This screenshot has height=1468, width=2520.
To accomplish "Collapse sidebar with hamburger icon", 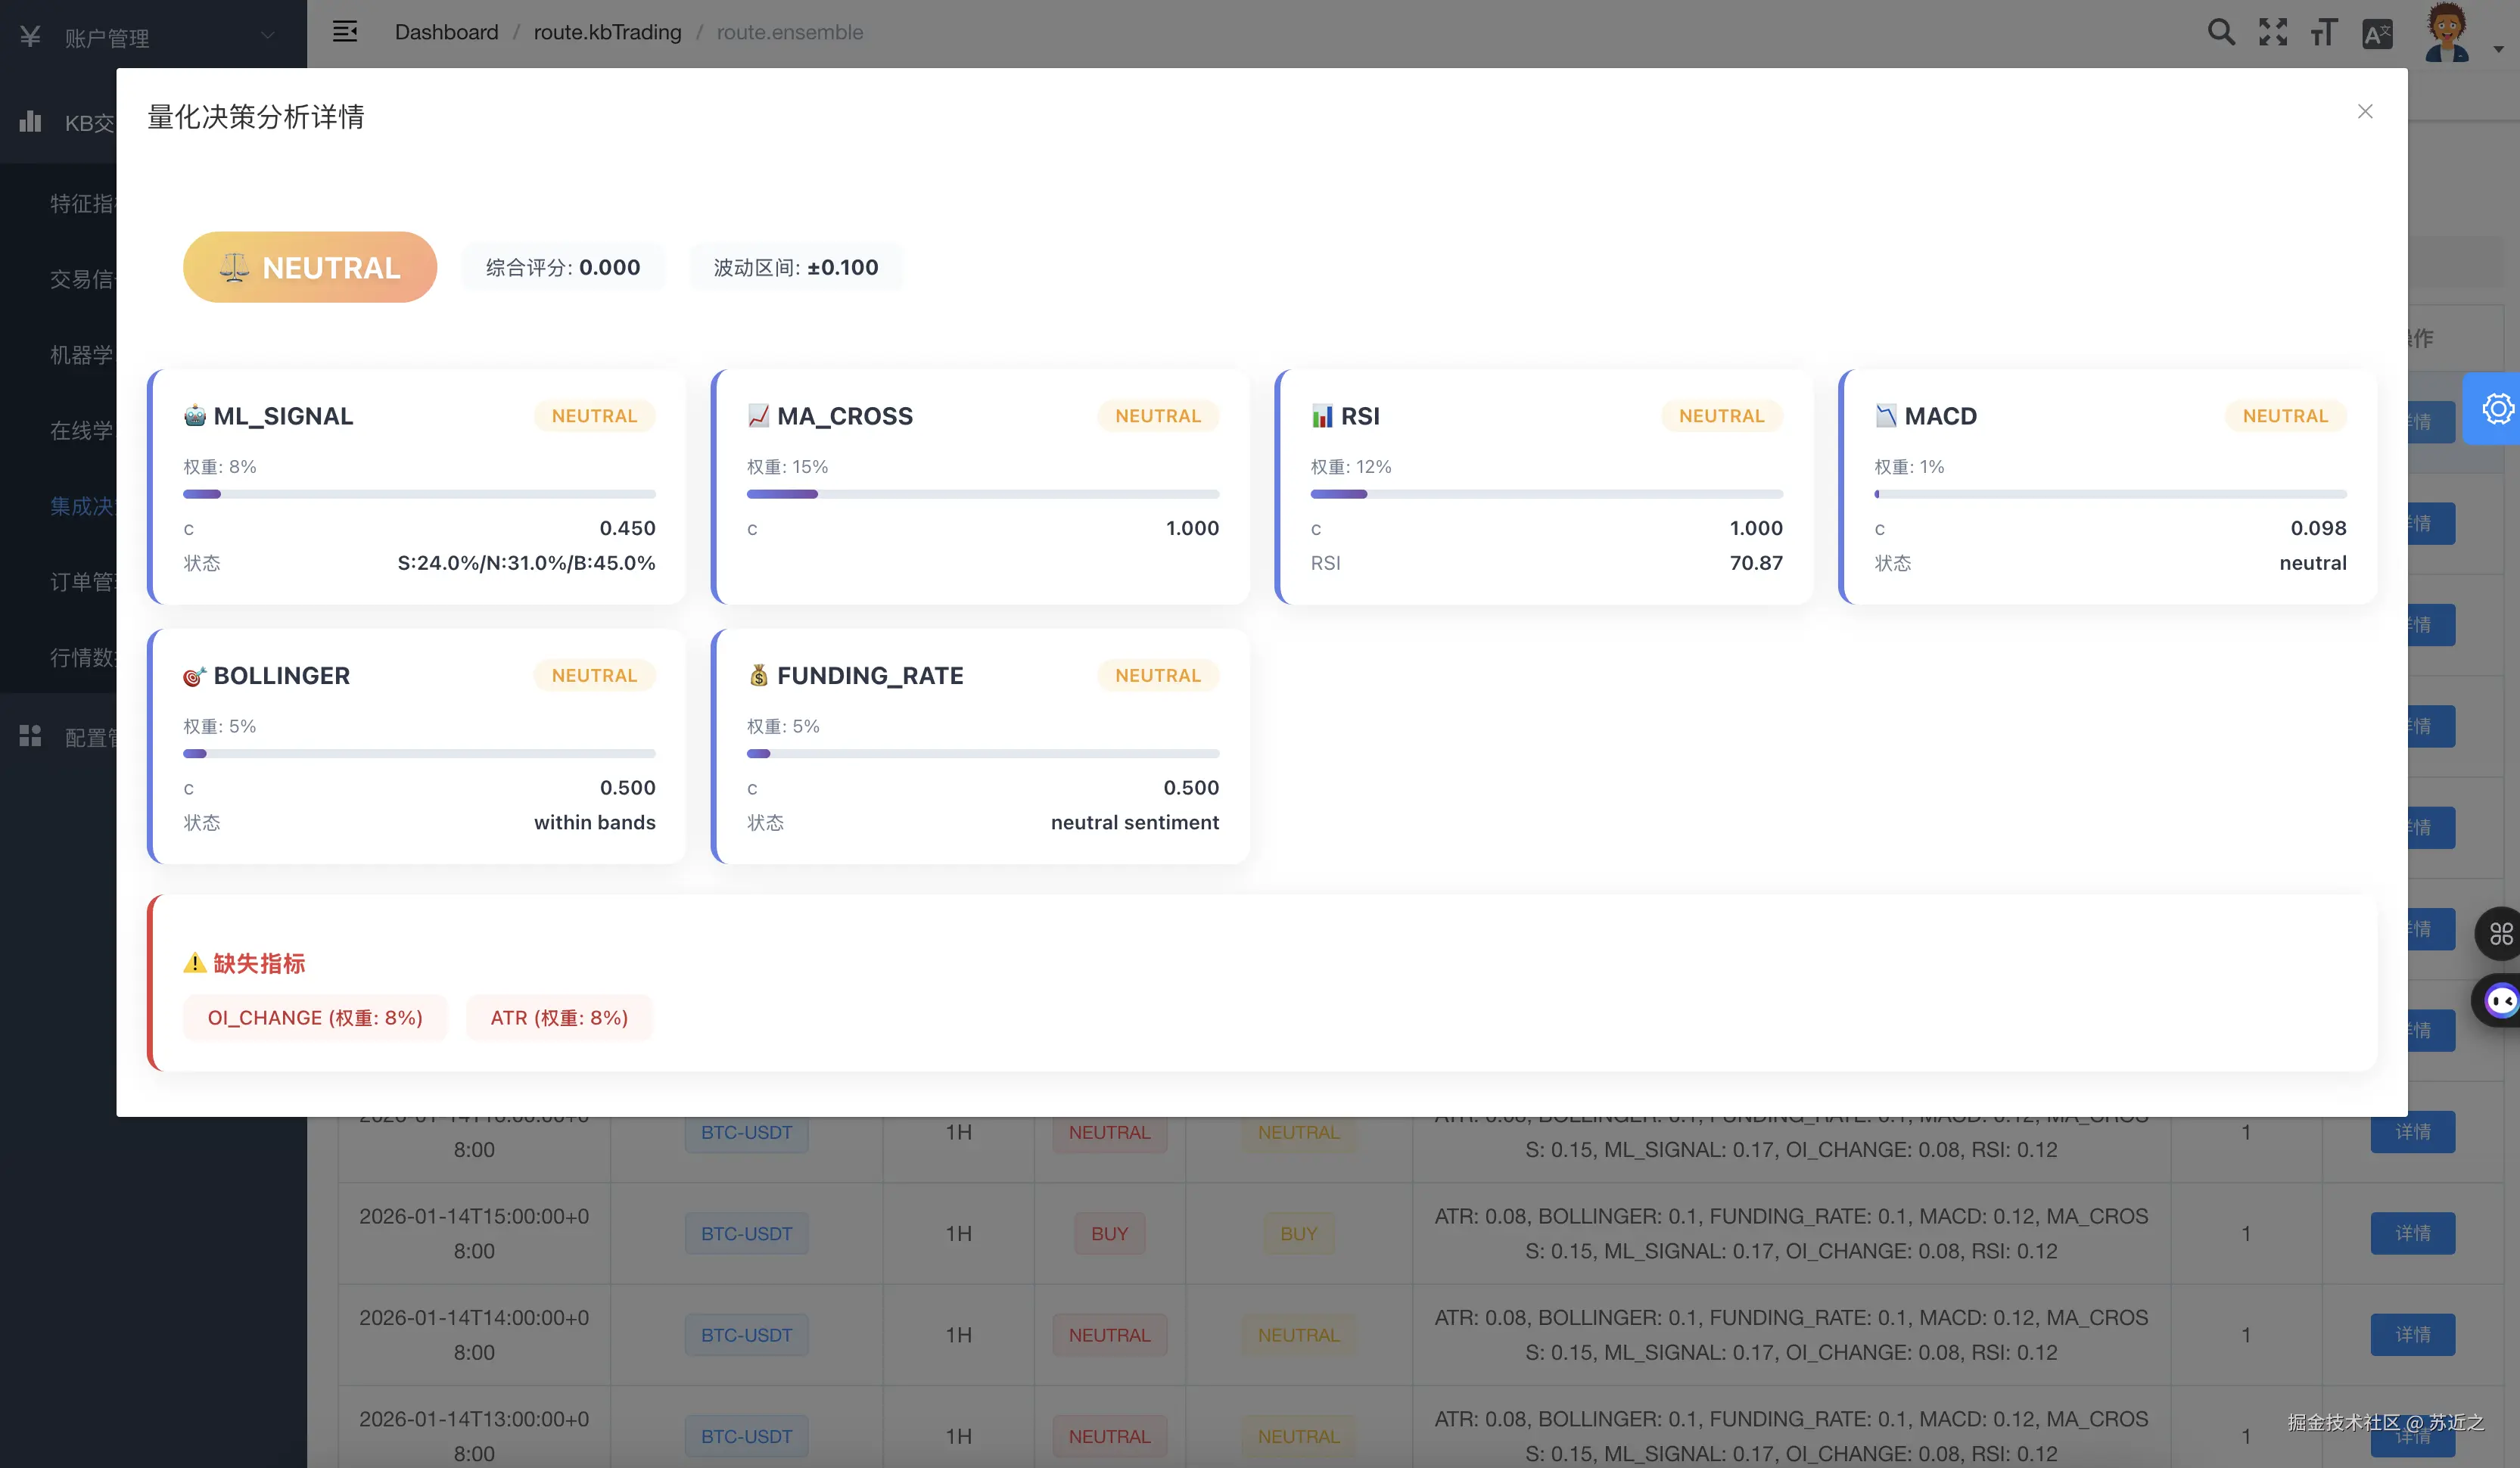I will pos(345,32).
